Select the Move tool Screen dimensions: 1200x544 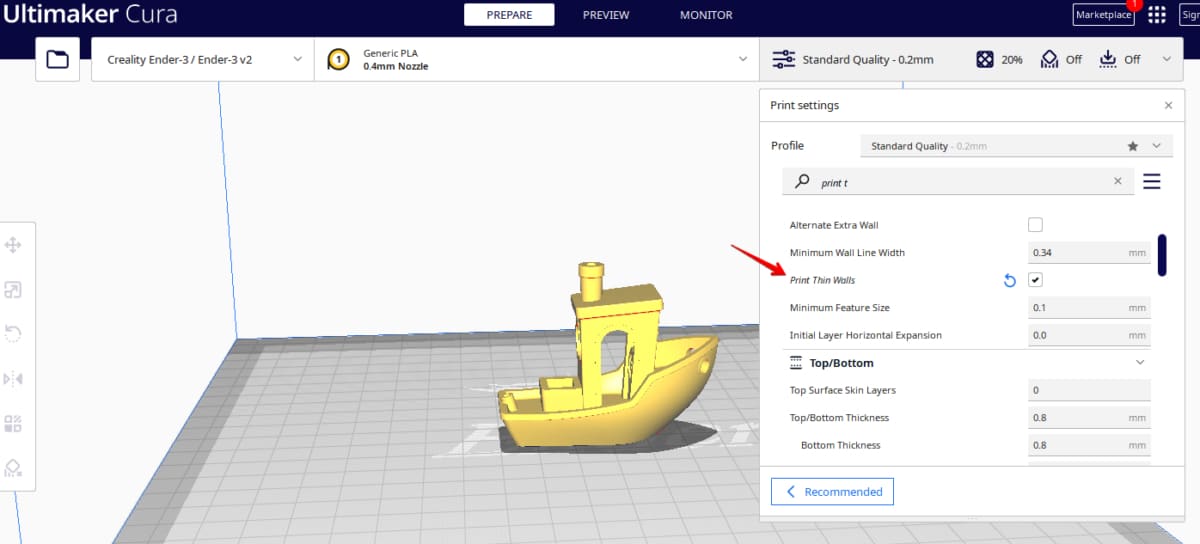point(14,245)
